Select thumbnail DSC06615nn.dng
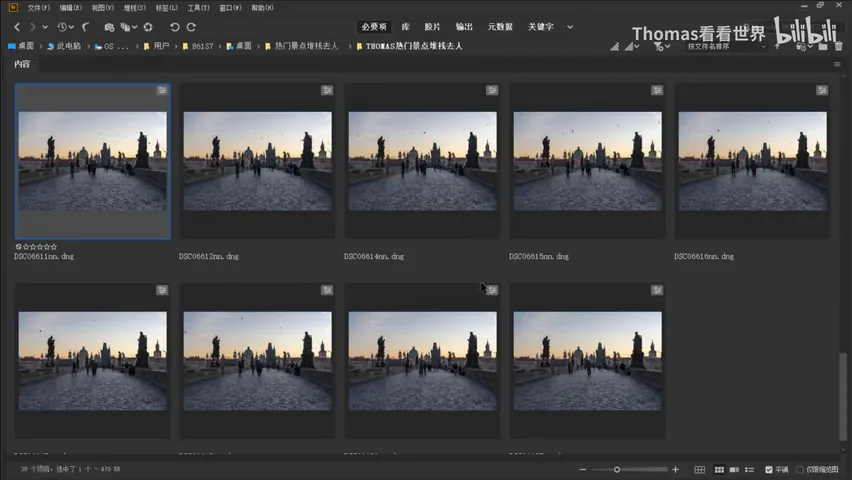This screenshot has width=852, height=480. (x=587, y=161)
